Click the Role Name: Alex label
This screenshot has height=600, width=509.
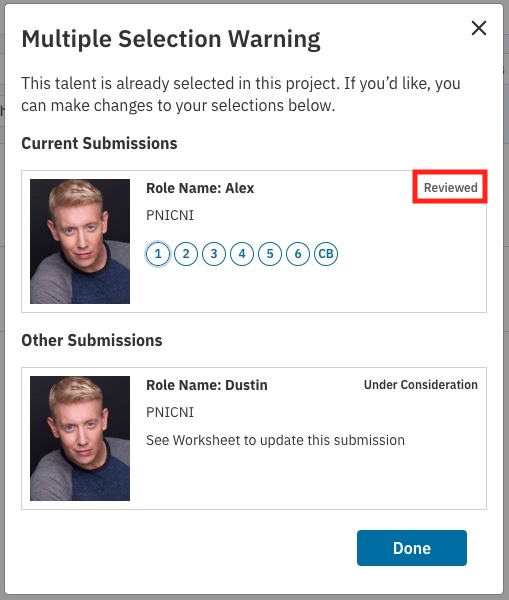200,188
